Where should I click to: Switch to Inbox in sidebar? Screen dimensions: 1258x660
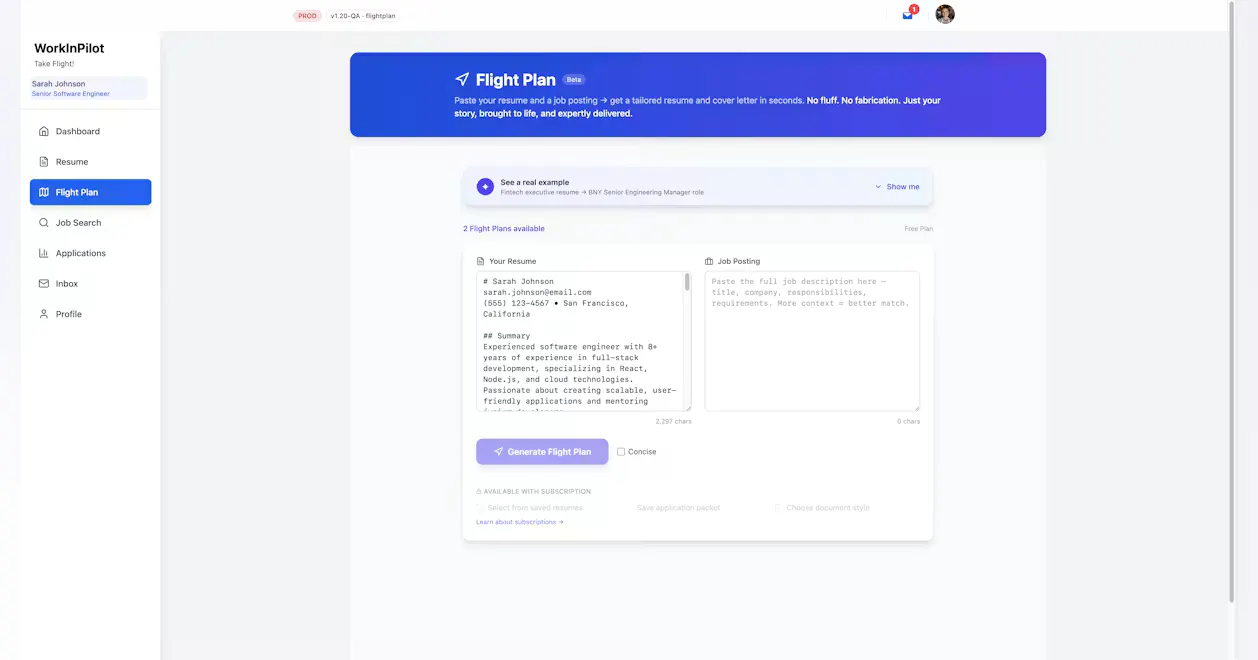click(90, 284)
